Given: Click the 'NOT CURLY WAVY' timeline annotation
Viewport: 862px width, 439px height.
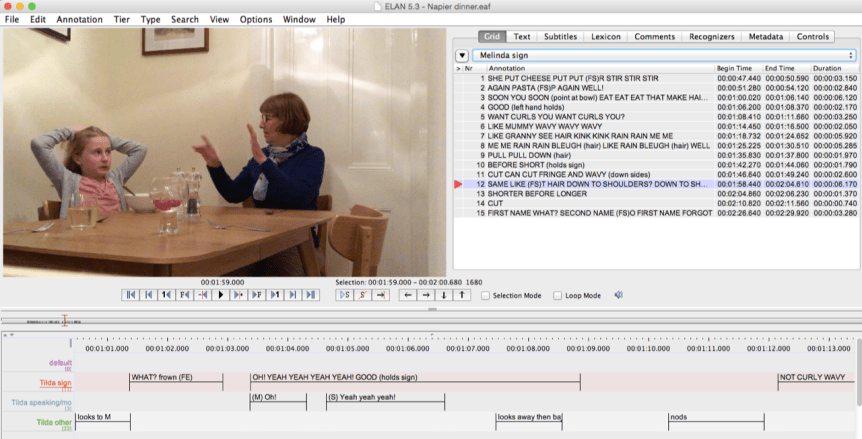Looking at the screenshot, I should click(815, 378).
